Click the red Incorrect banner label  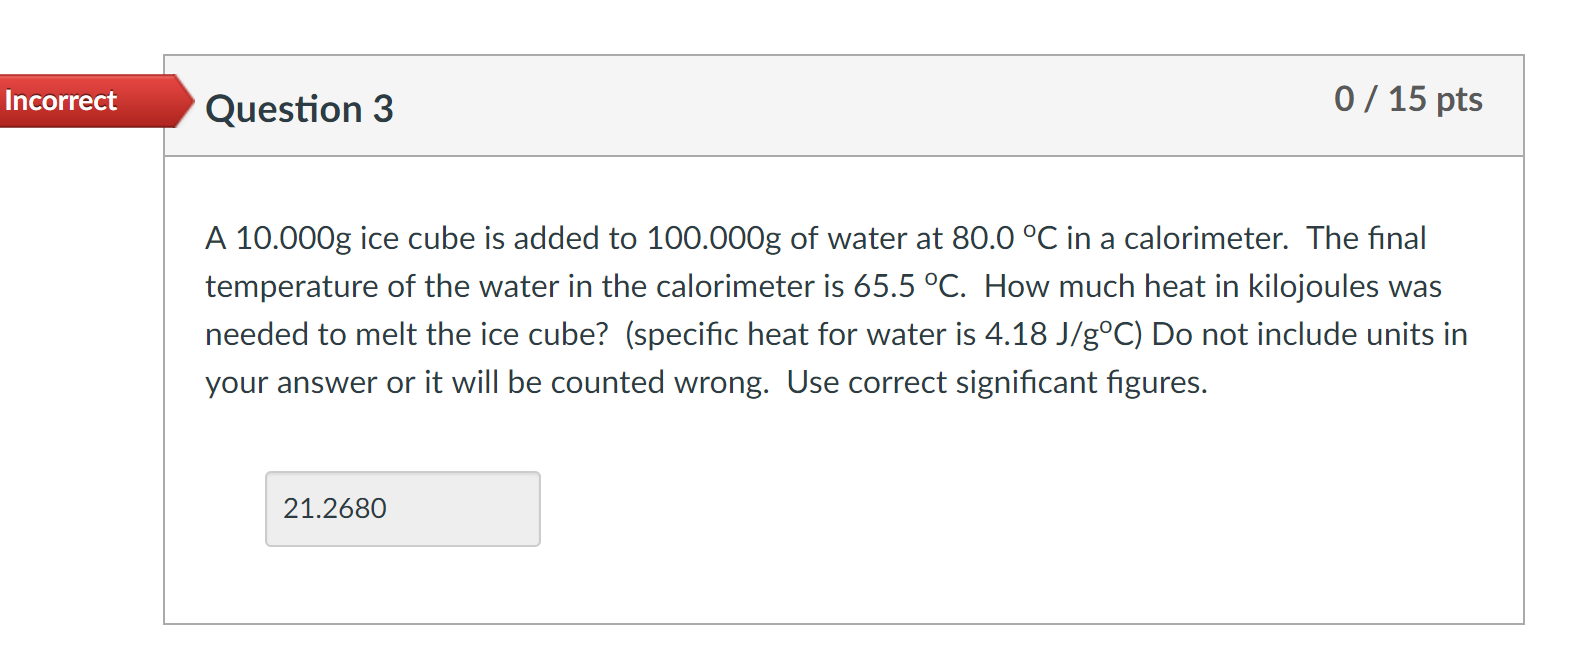point(61,101)
